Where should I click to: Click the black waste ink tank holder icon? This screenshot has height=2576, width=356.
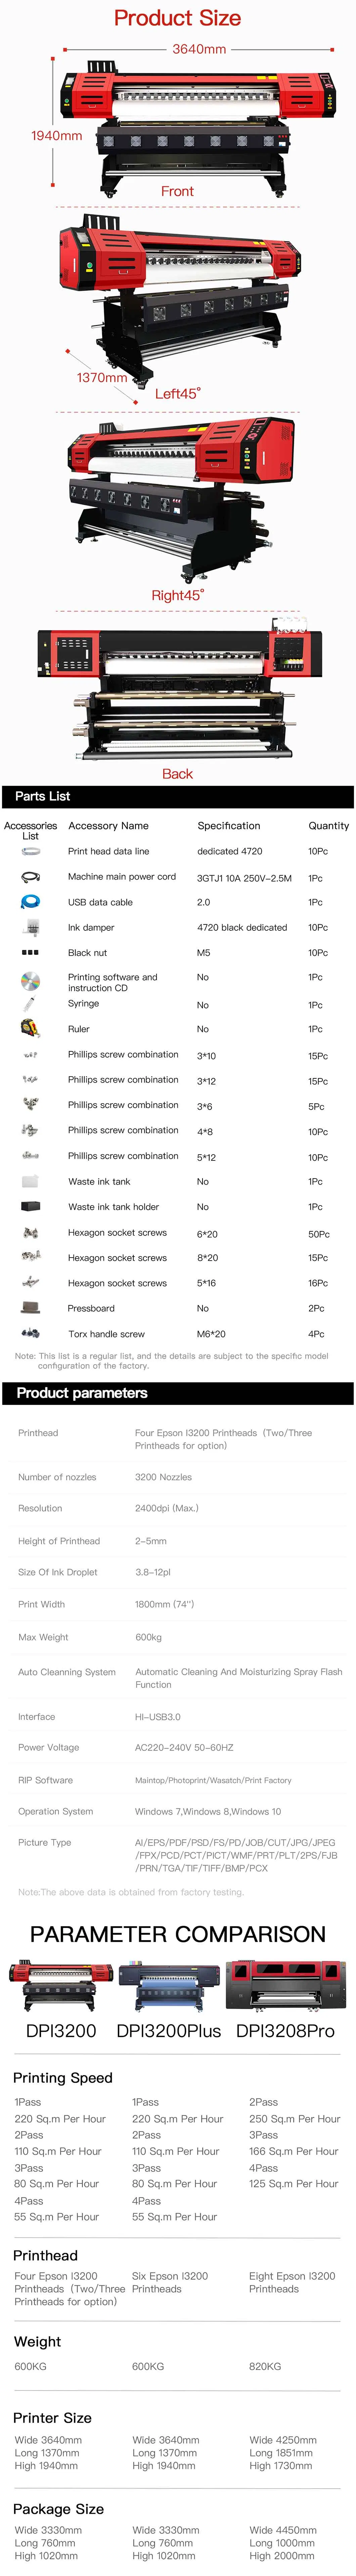tap(30, 1206)
